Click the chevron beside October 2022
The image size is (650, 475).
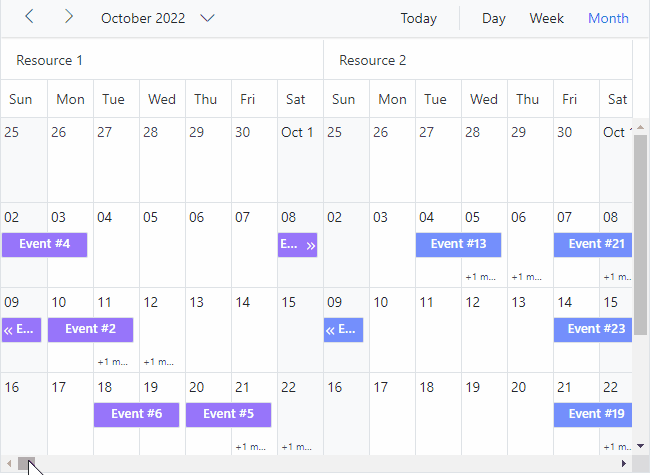point(208,18)
